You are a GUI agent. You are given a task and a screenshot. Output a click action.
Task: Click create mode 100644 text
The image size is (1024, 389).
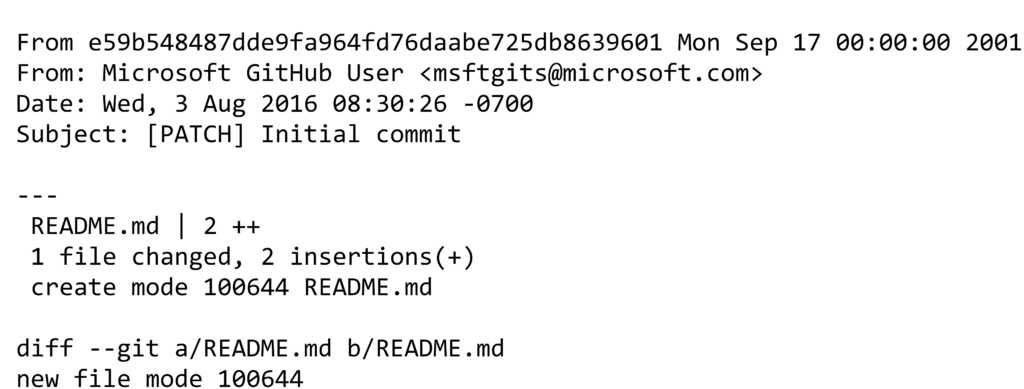tap(160, 288)
